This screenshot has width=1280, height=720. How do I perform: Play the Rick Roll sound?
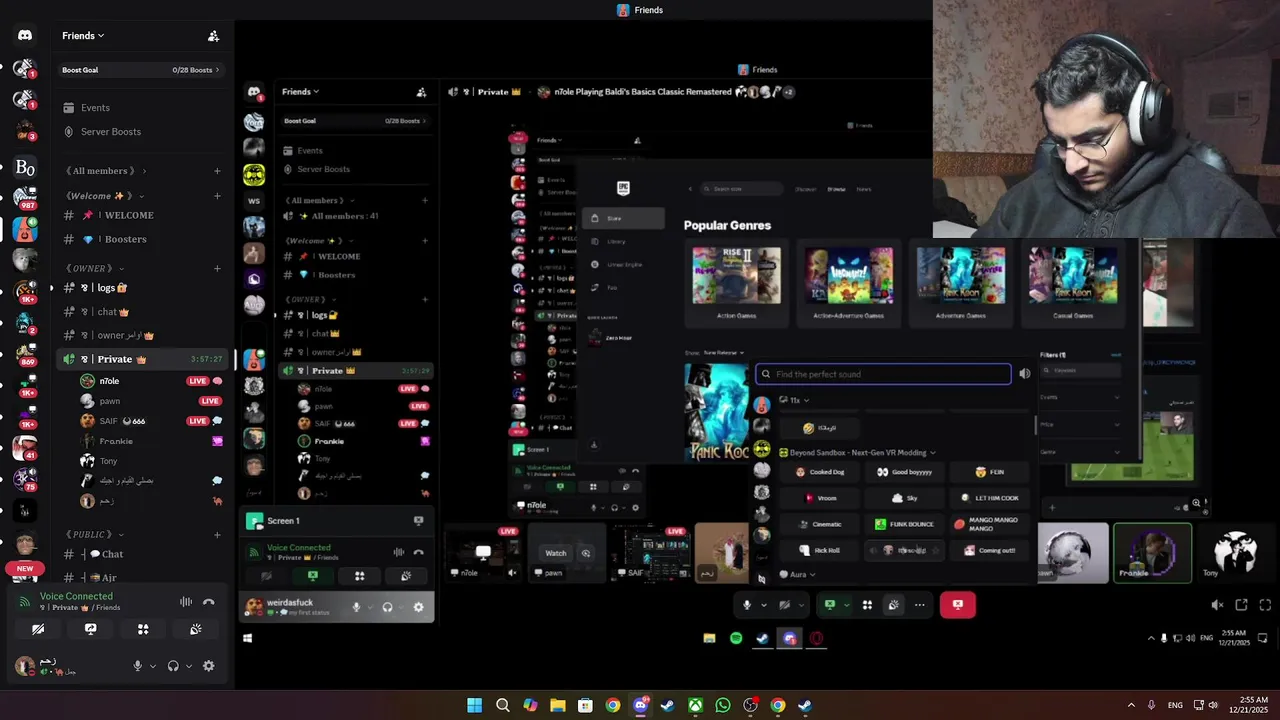click(819, 550)
